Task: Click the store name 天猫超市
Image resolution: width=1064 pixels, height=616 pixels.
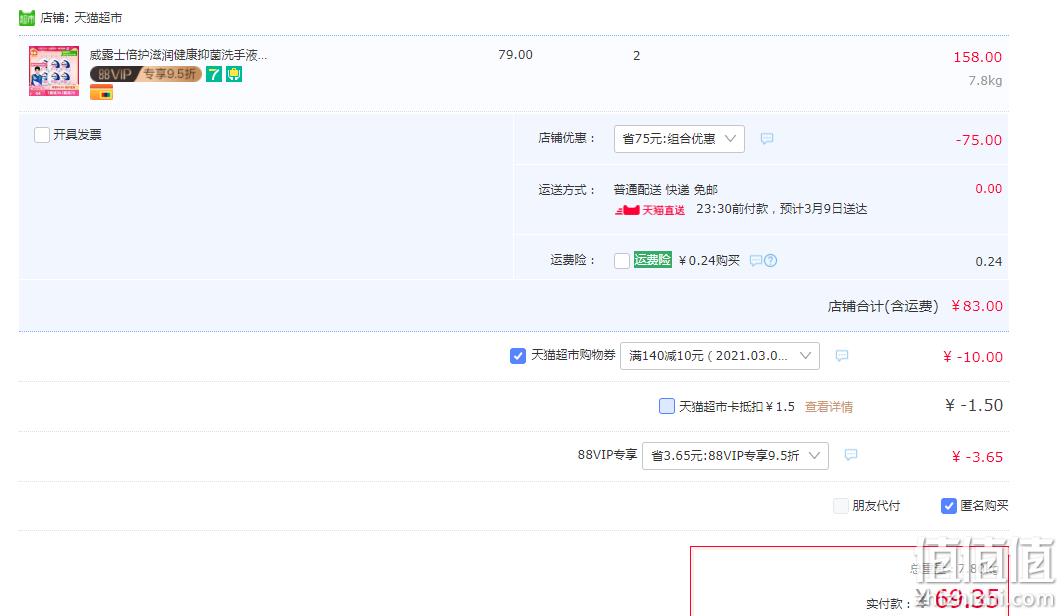Action: (98, 18)
